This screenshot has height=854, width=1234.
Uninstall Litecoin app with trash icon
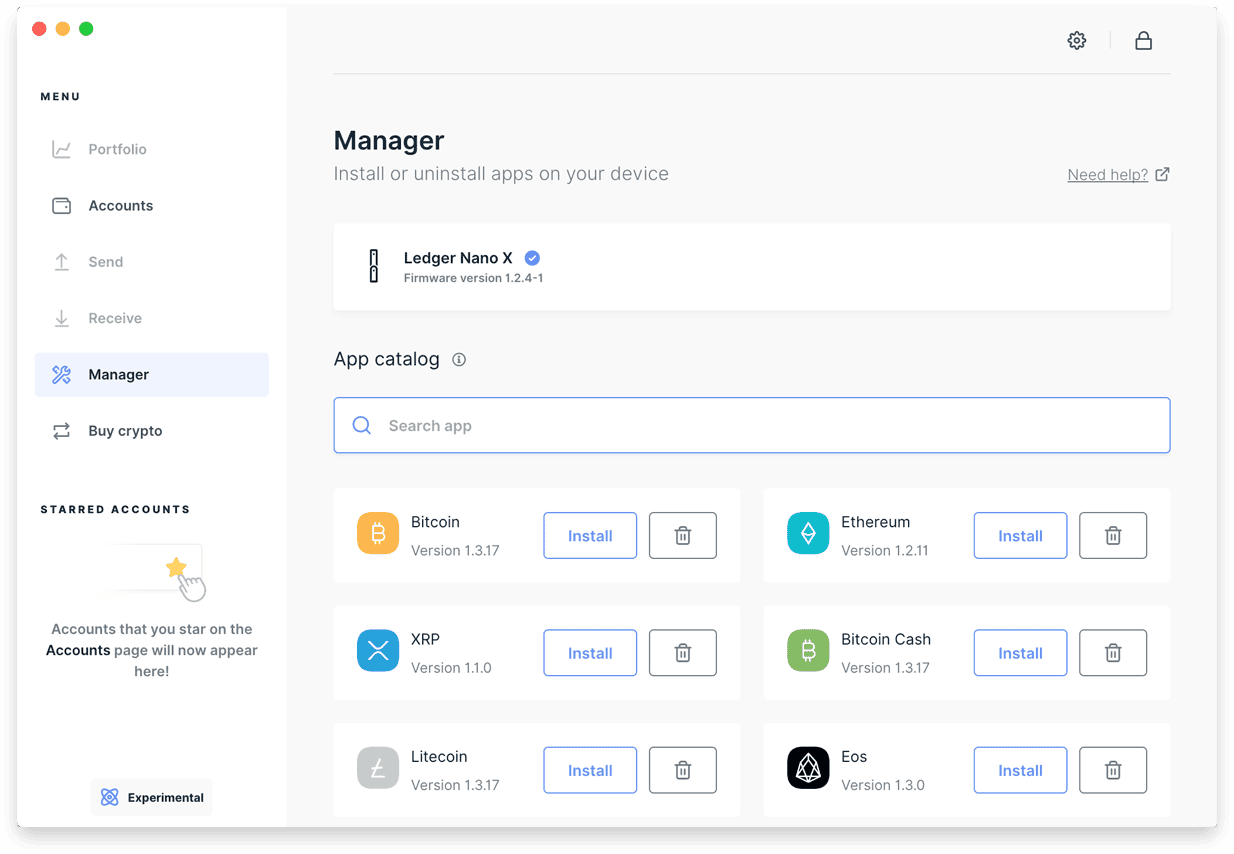(683, 770)
